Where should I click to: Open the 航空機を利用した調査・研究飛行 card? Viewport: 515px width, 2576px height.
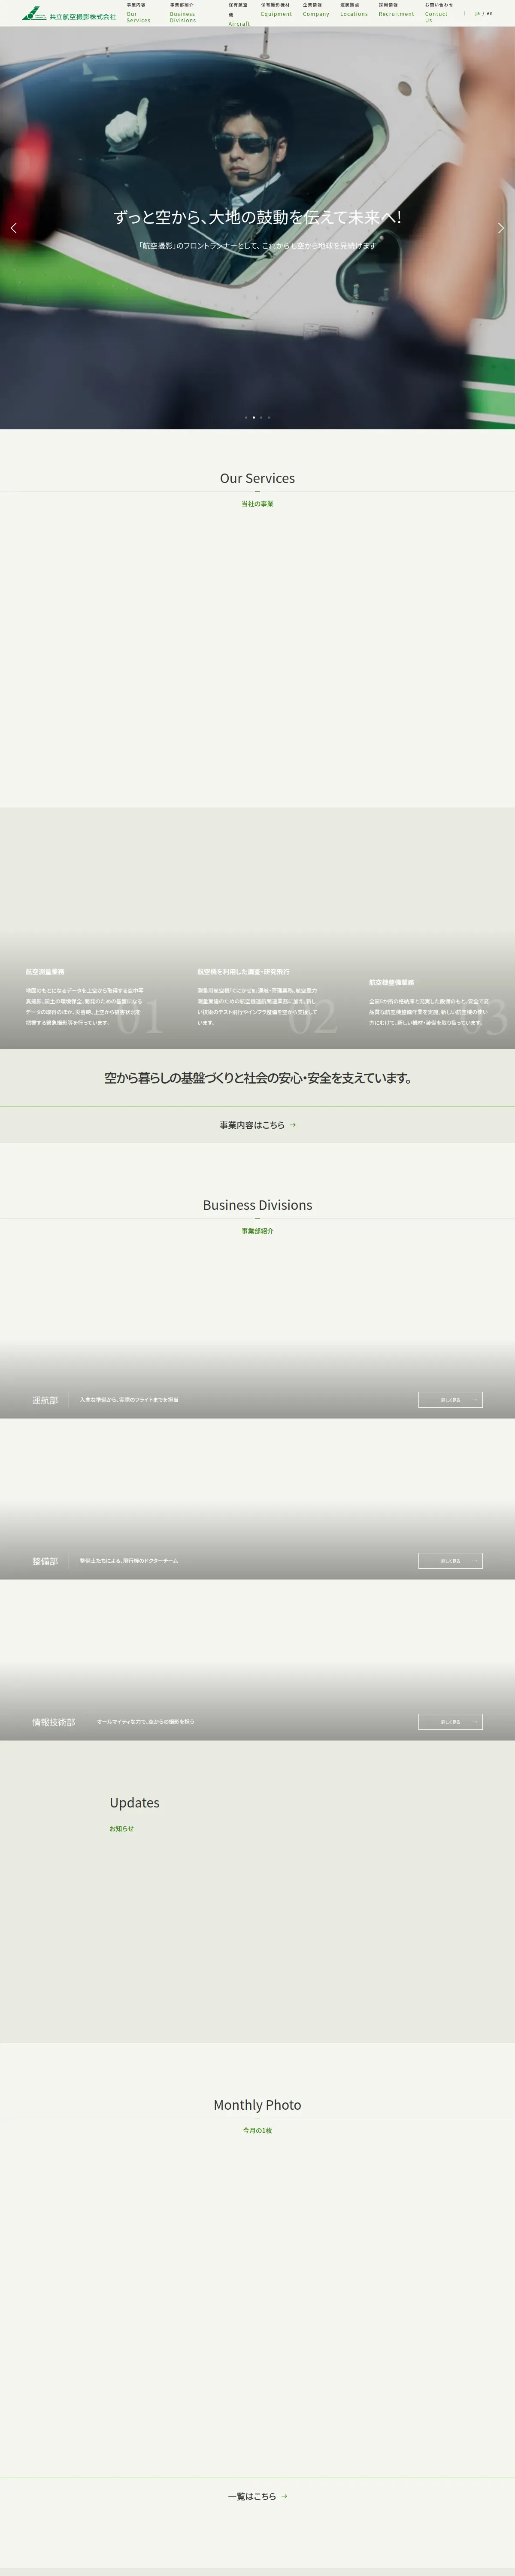[x=257, y=928]
